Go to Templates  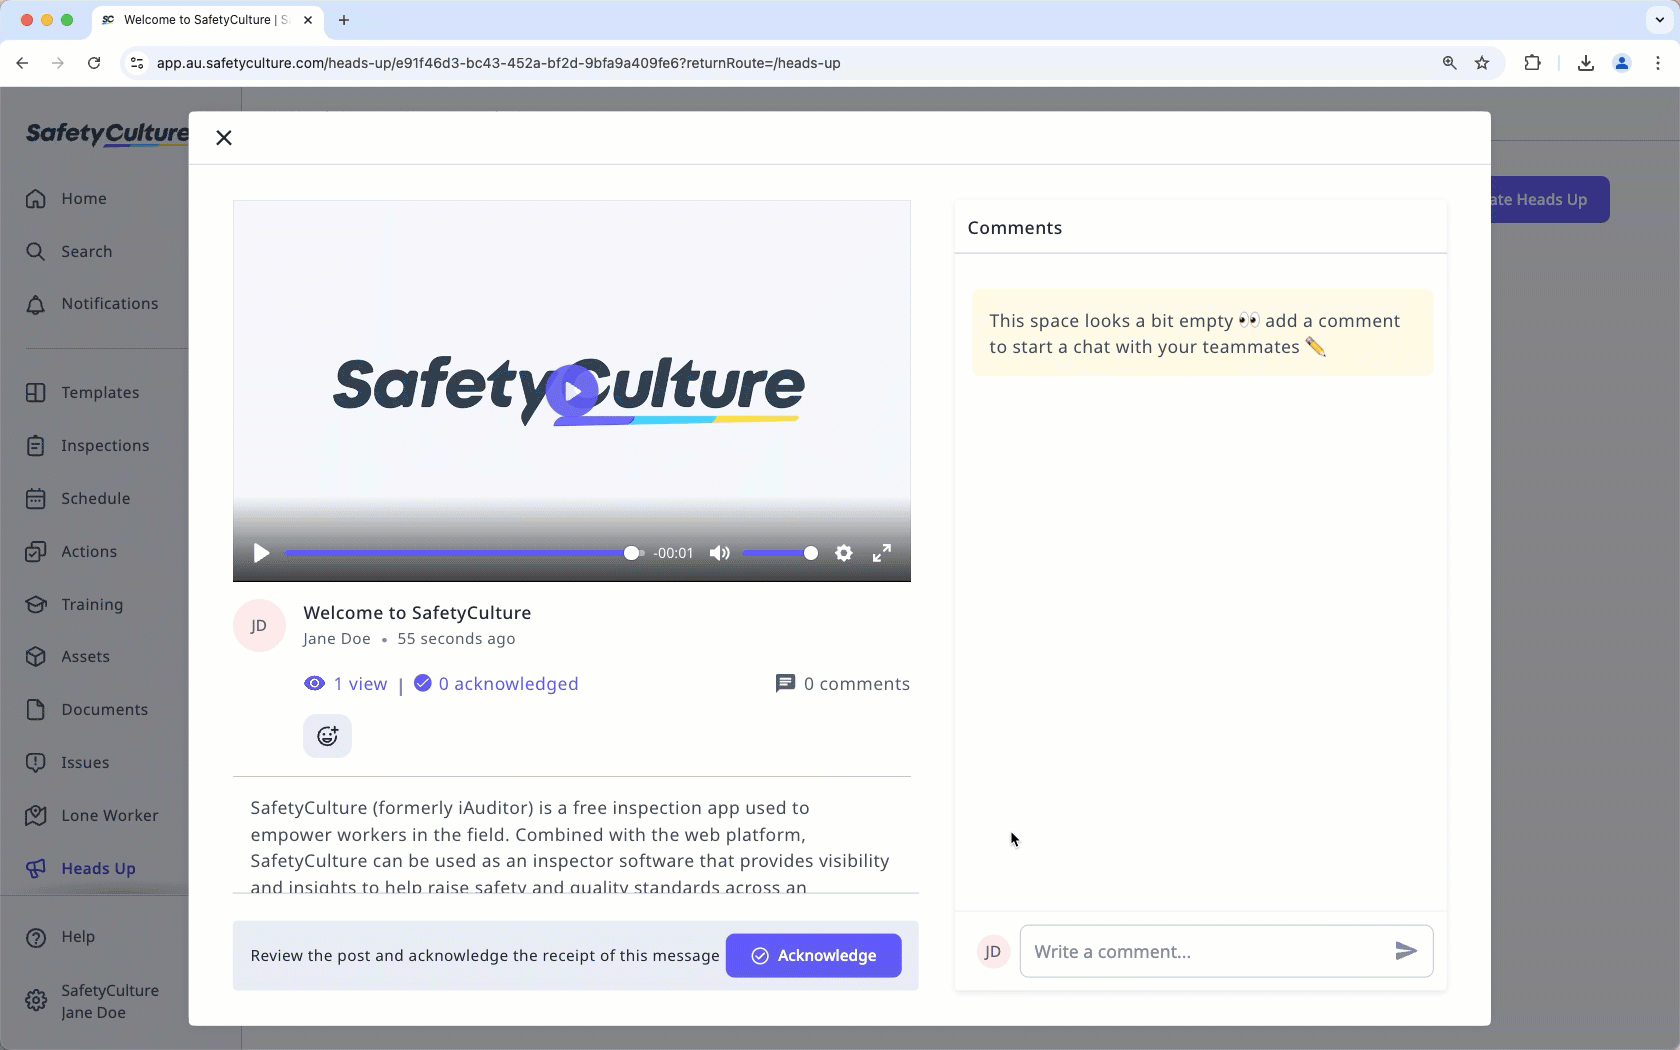pyautogui.click(x=83, y=393)
